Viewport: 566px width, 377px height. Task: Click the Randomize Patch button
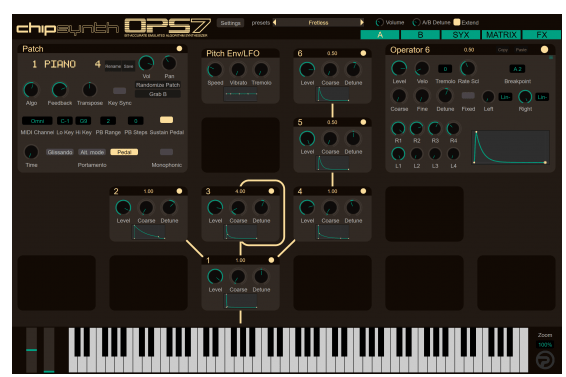tap(158, 85)
